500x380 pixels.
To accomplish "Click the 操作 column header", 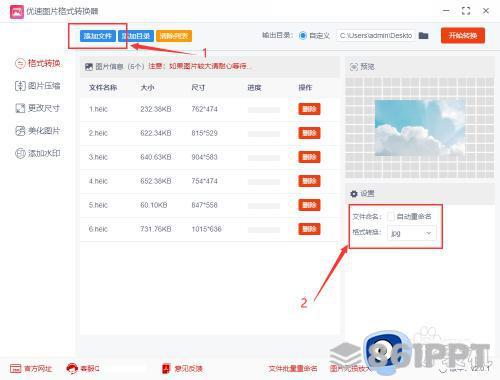I will [x=305, y=88].
